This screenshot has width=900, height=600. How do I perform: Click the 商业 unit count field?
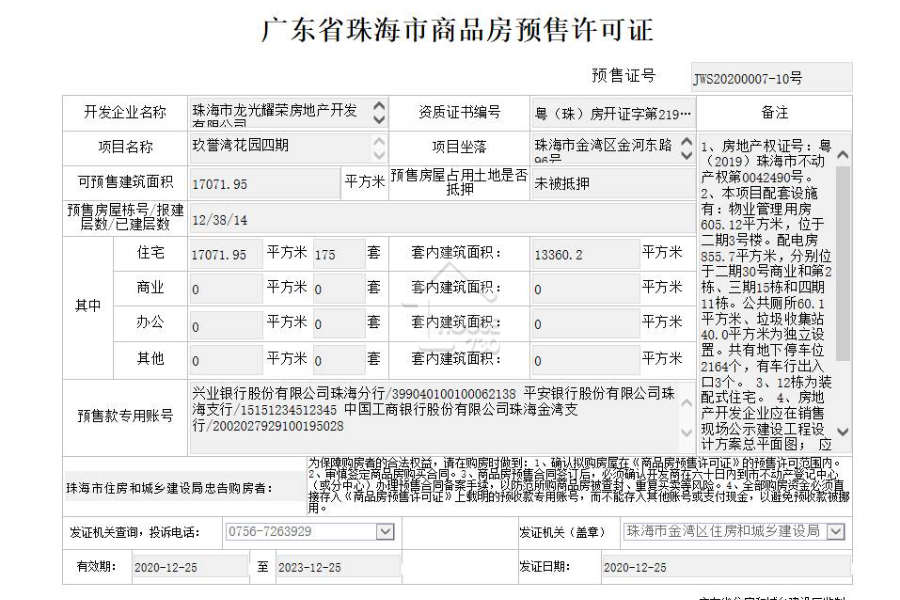point(339,289)
